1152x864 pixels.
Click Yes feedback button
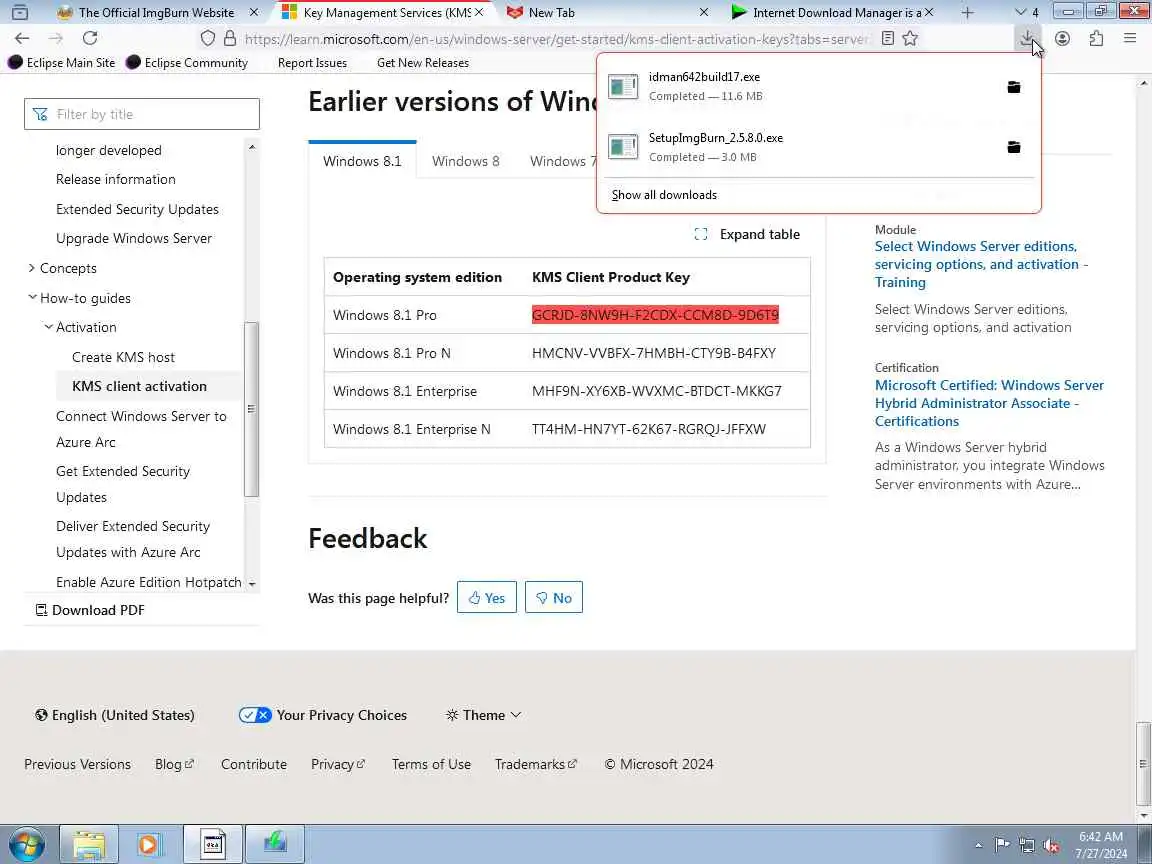pos(486,597)
